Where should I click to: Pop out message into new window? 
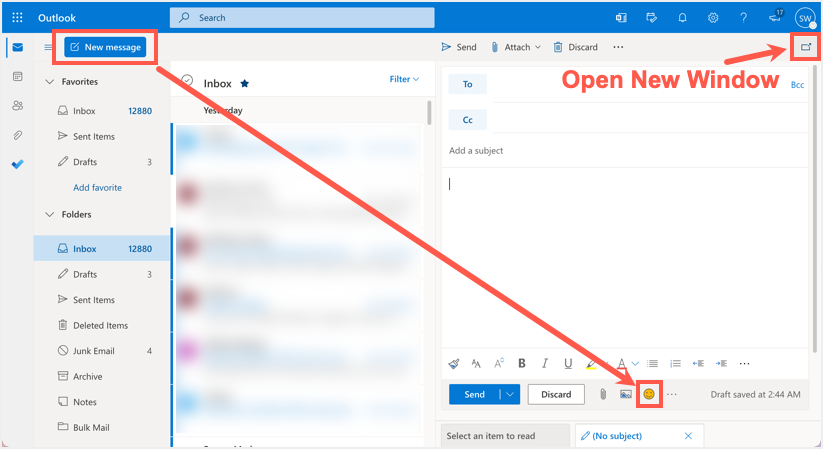806,47
